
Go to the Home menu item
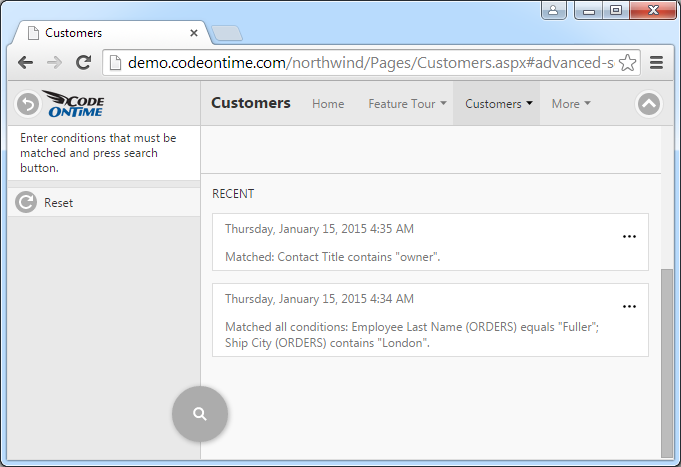(328, 104)
